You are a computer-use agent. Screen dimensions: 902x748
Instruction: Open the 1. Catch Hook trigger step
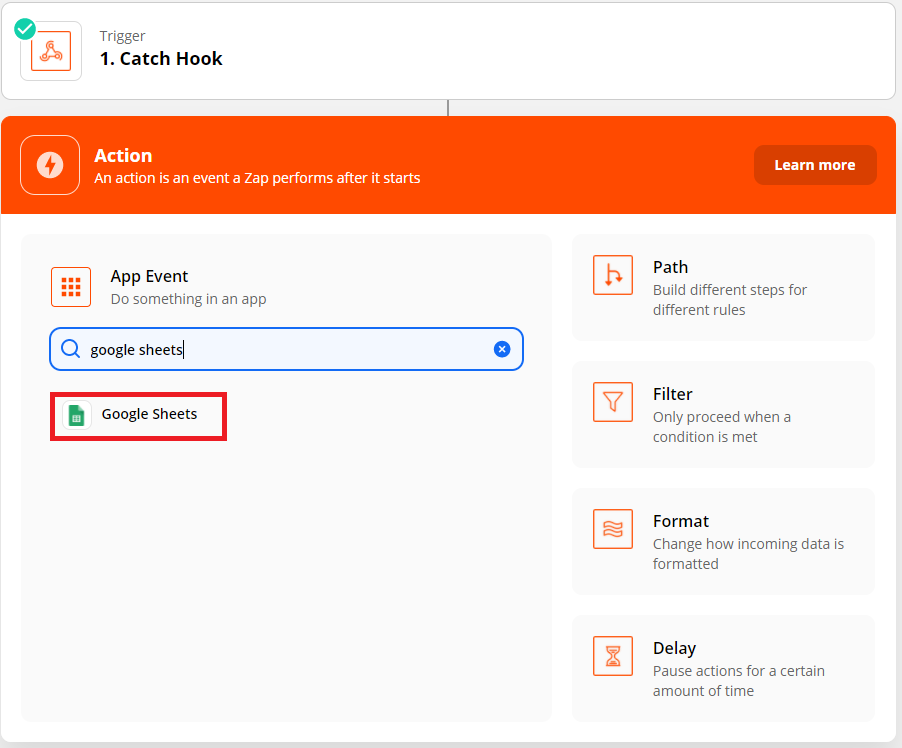click(448, 51)
